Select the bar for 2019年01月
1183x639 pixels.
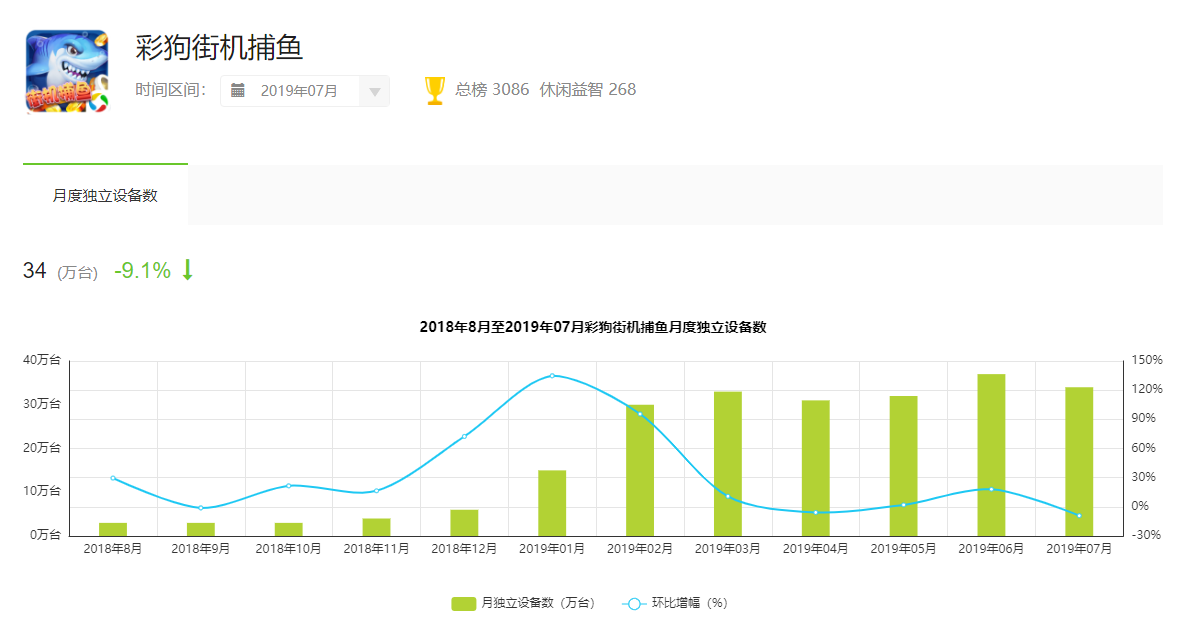coord(552,503)
